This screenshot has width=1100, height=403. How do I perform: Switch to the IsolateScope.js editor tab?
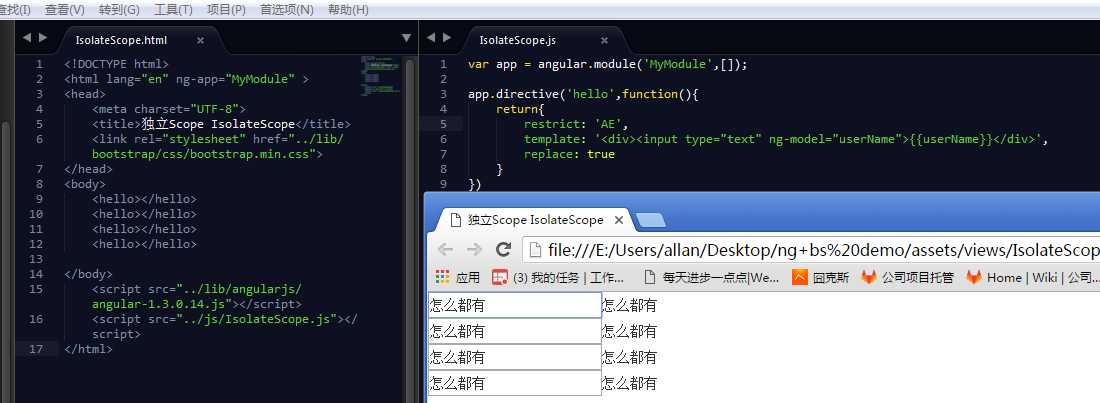coord(518,40)
